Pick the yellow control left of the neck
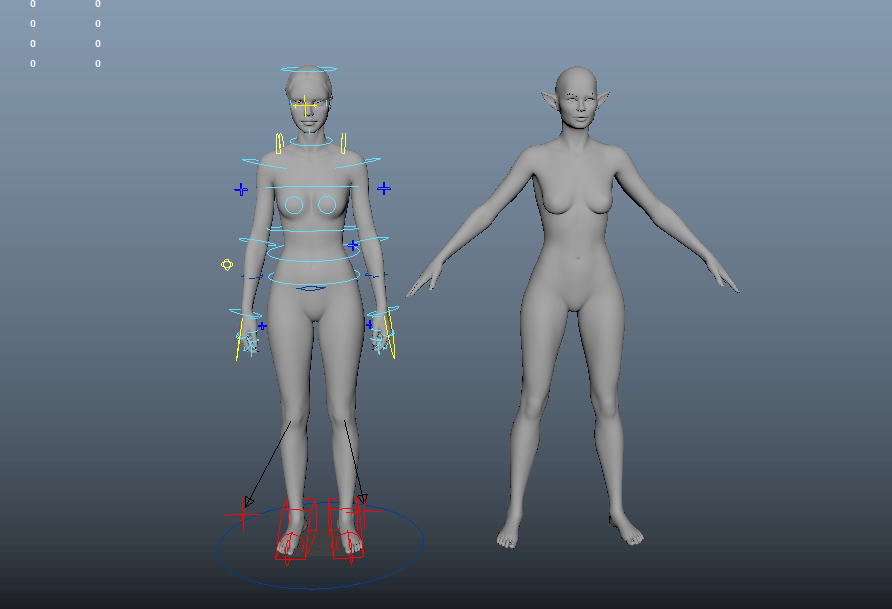Viewport: 892px width, 609px height. 279,143
